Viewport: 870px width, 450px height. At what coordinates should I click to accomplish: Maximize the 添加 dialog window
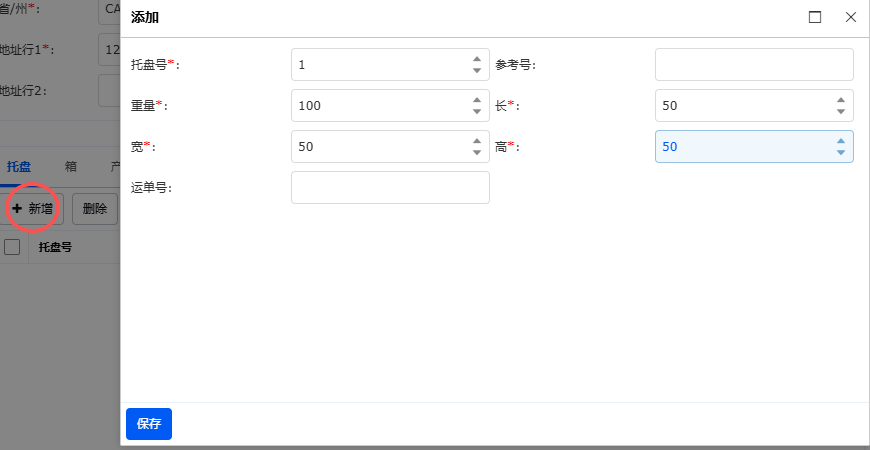[815, 17]
